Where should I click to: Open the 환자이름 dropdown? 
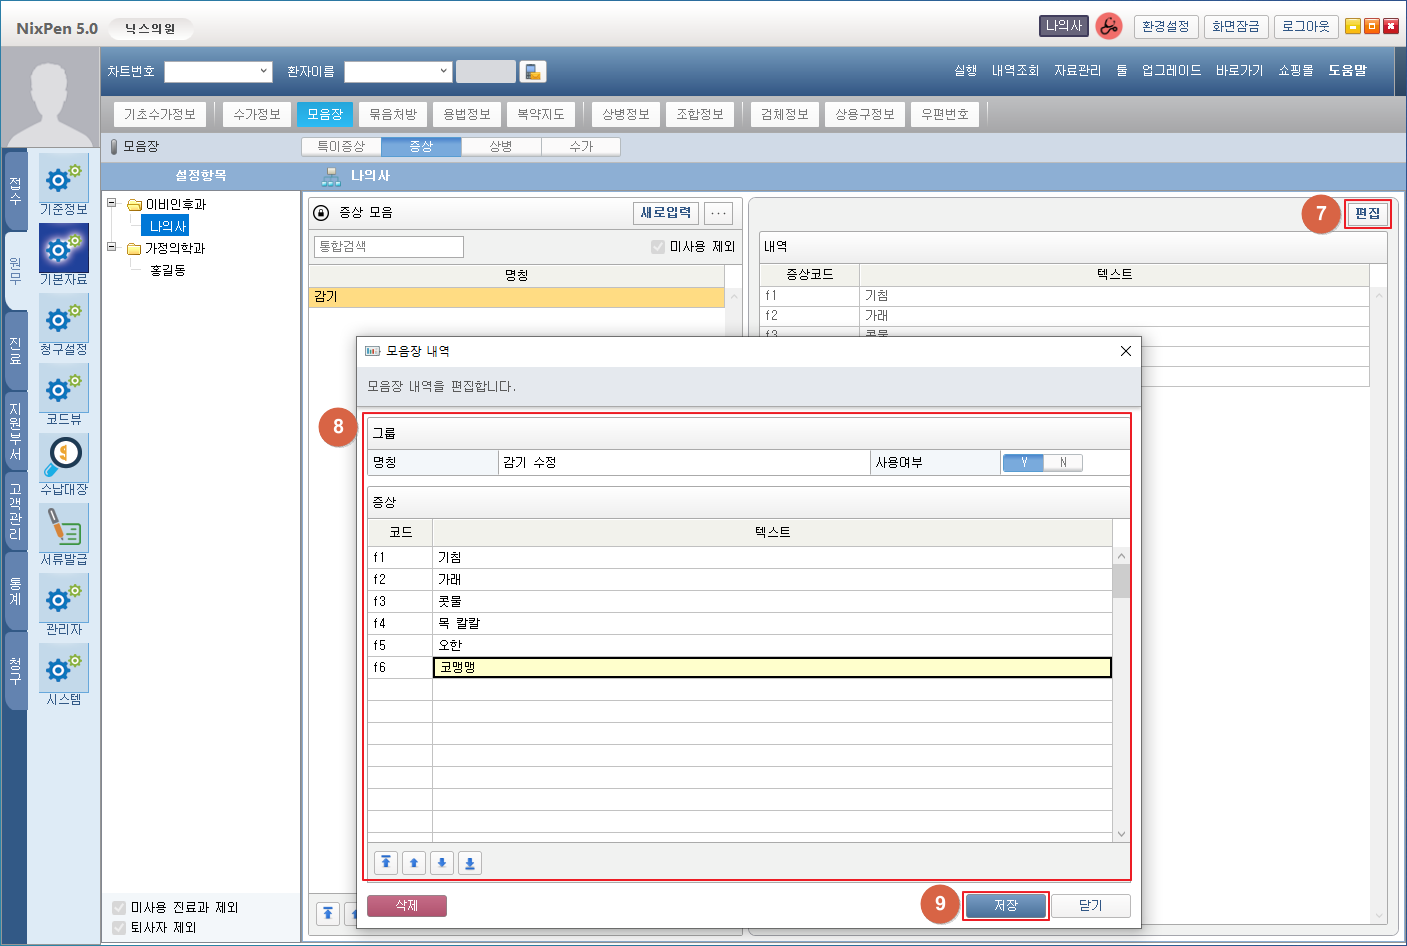tap(444, 72)
